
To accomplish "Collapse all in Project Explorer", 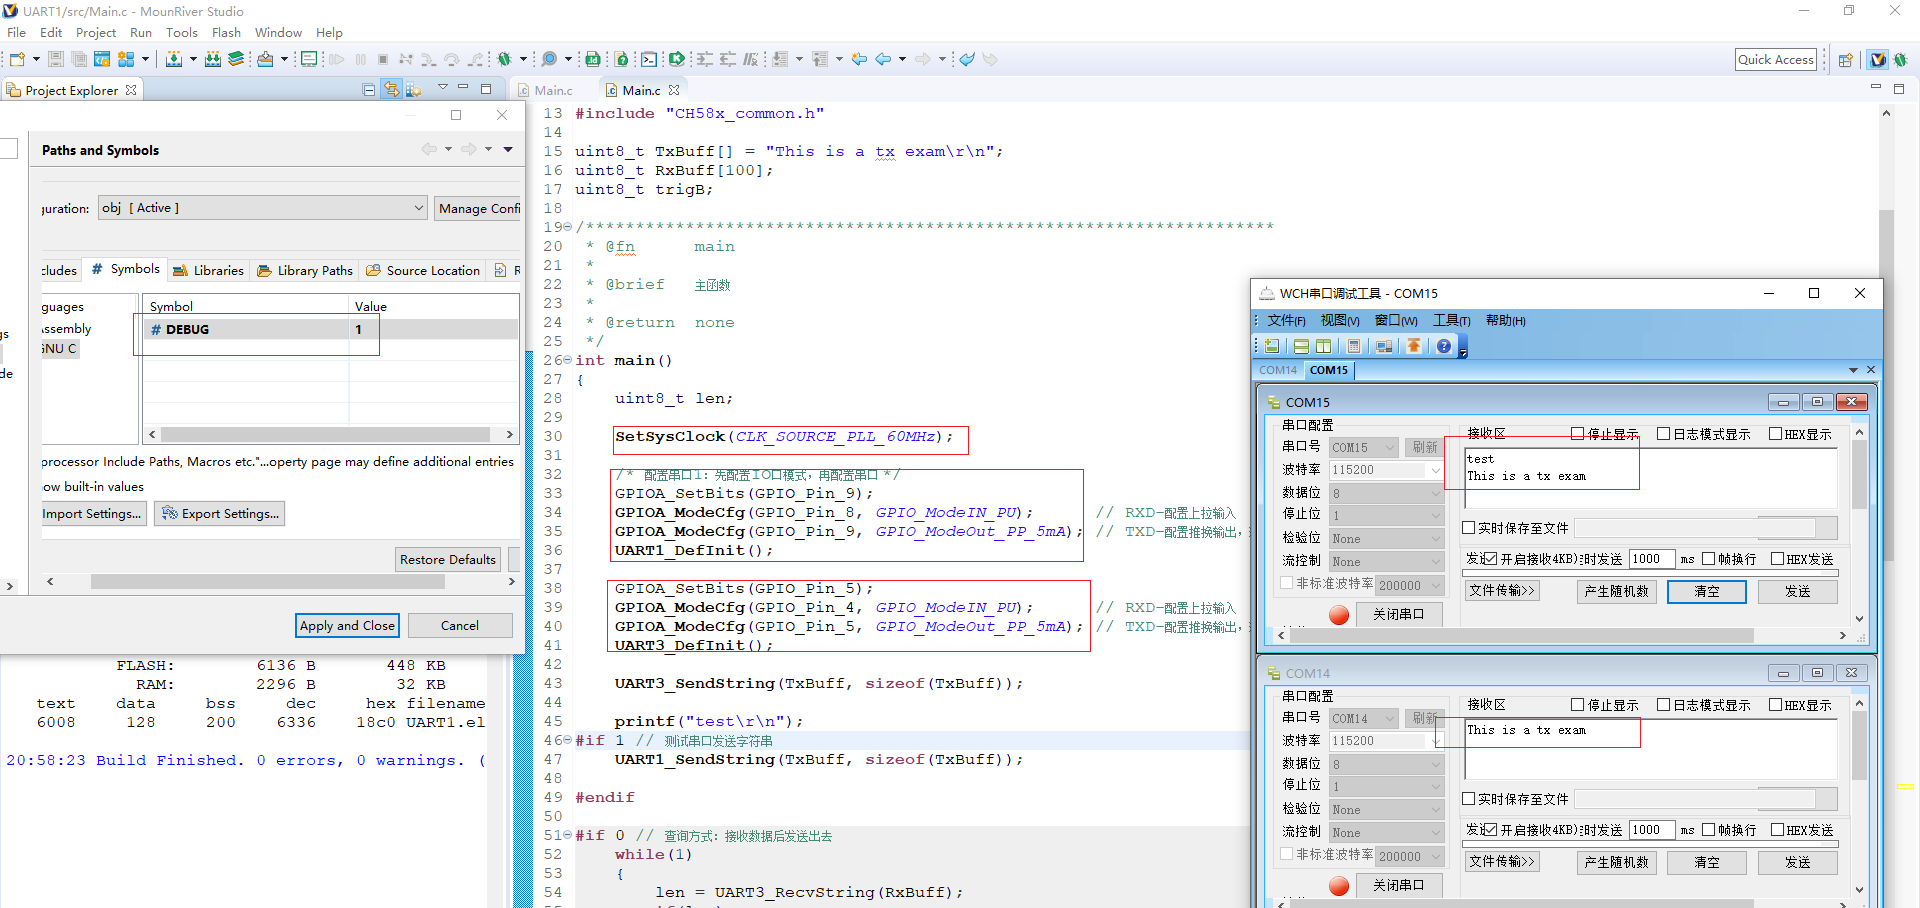I will pos(369,90).
